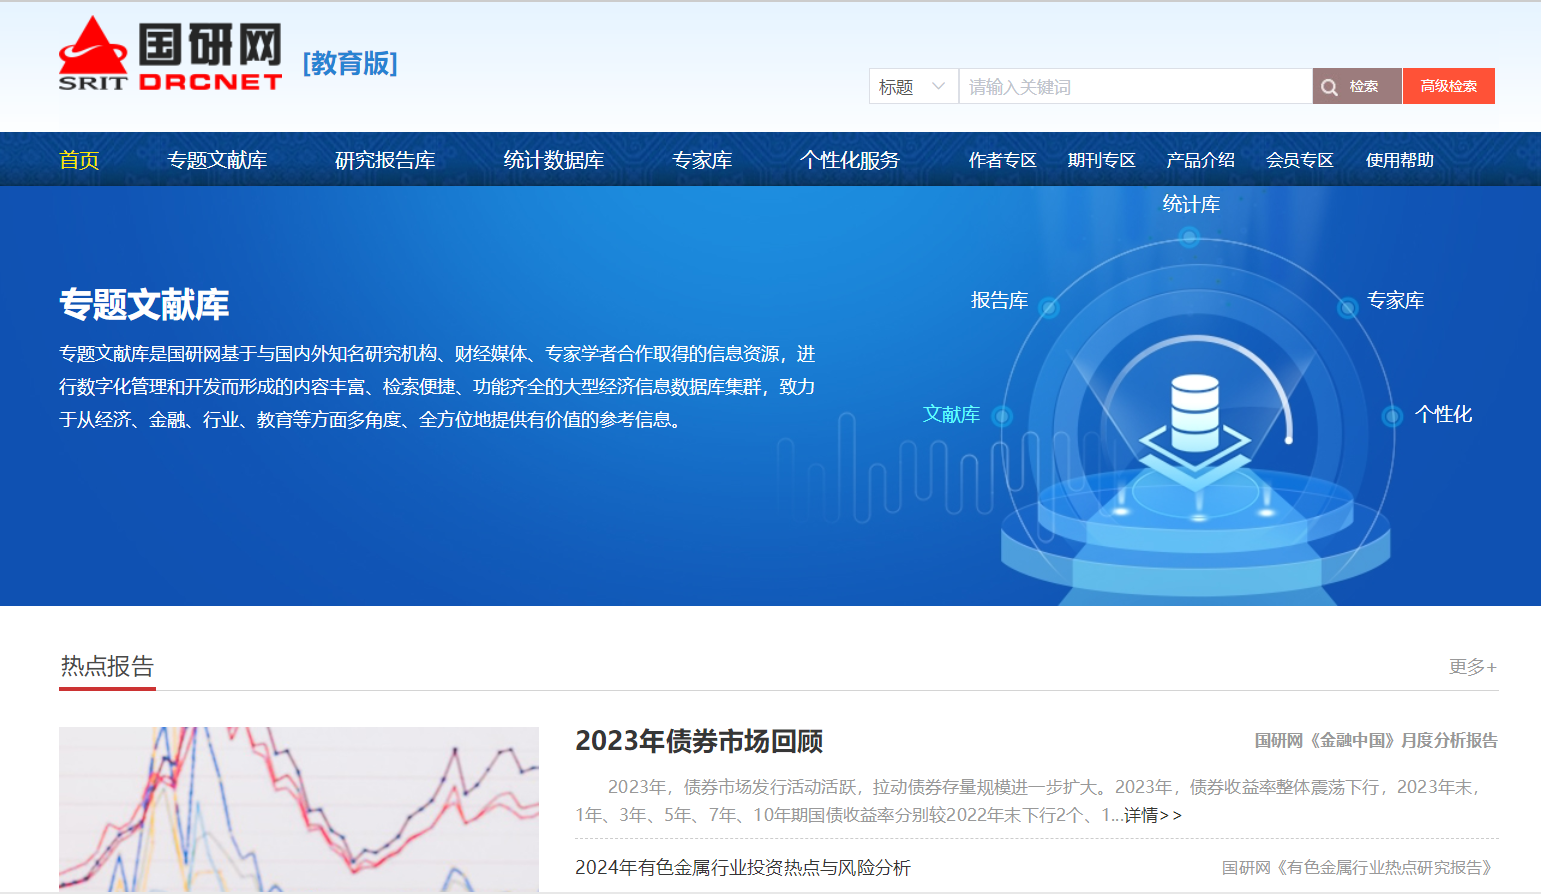The image size is (1541, 896).
Task: Open the 2024年有色金属行业投资热点与风险分析 report
Action: click(742, 868)
